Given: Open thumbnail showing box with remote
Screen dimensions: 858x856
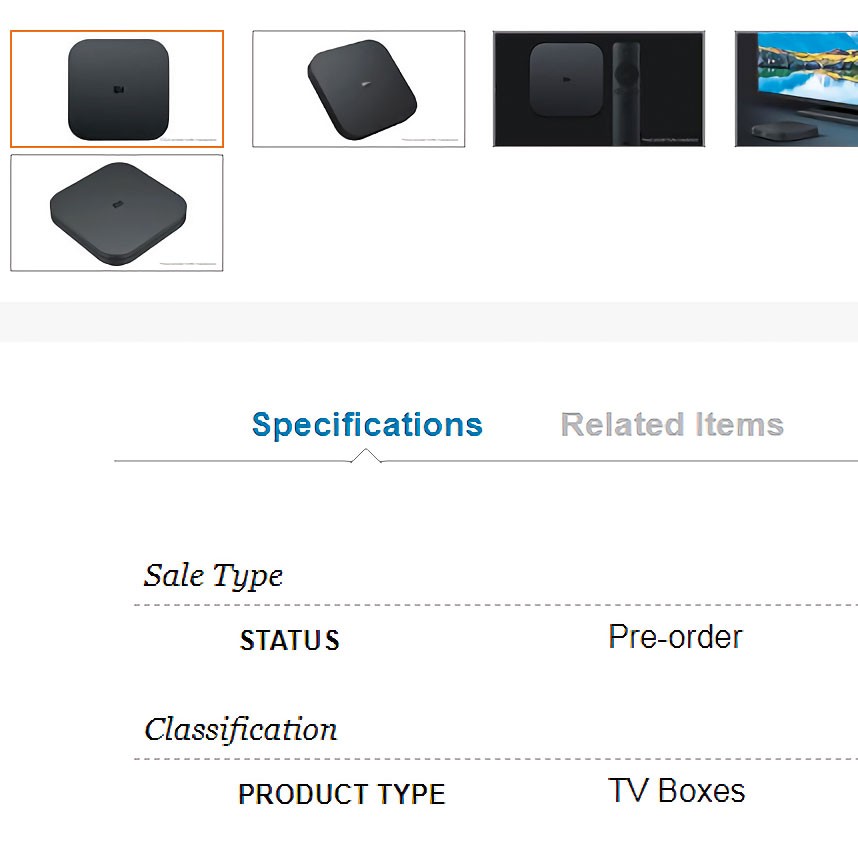Looking at the screenshot, I should click(x=599, y=89).
